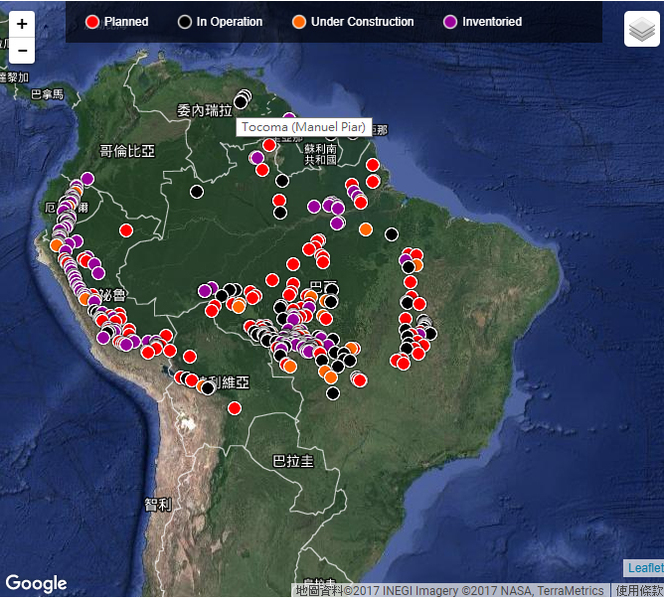
Task: Select the black marker right of the orange marker
Action: [x=392, y=234]
